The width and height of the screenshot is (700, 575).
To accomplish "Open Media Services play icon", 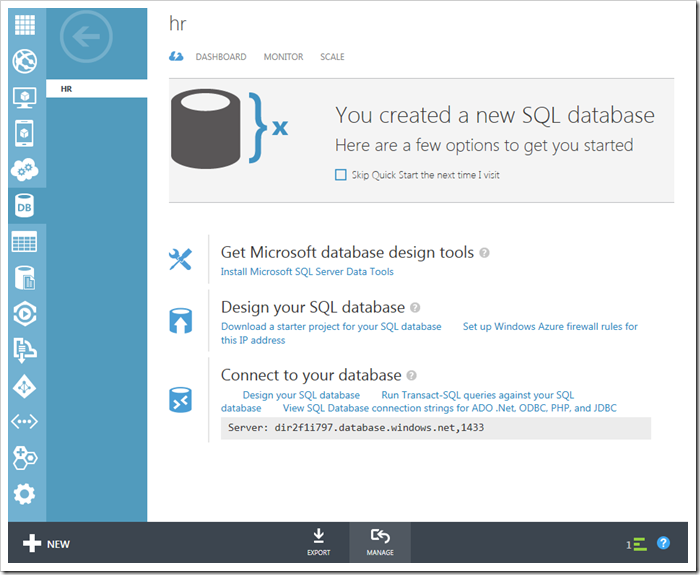I will [x=25, y=314].
